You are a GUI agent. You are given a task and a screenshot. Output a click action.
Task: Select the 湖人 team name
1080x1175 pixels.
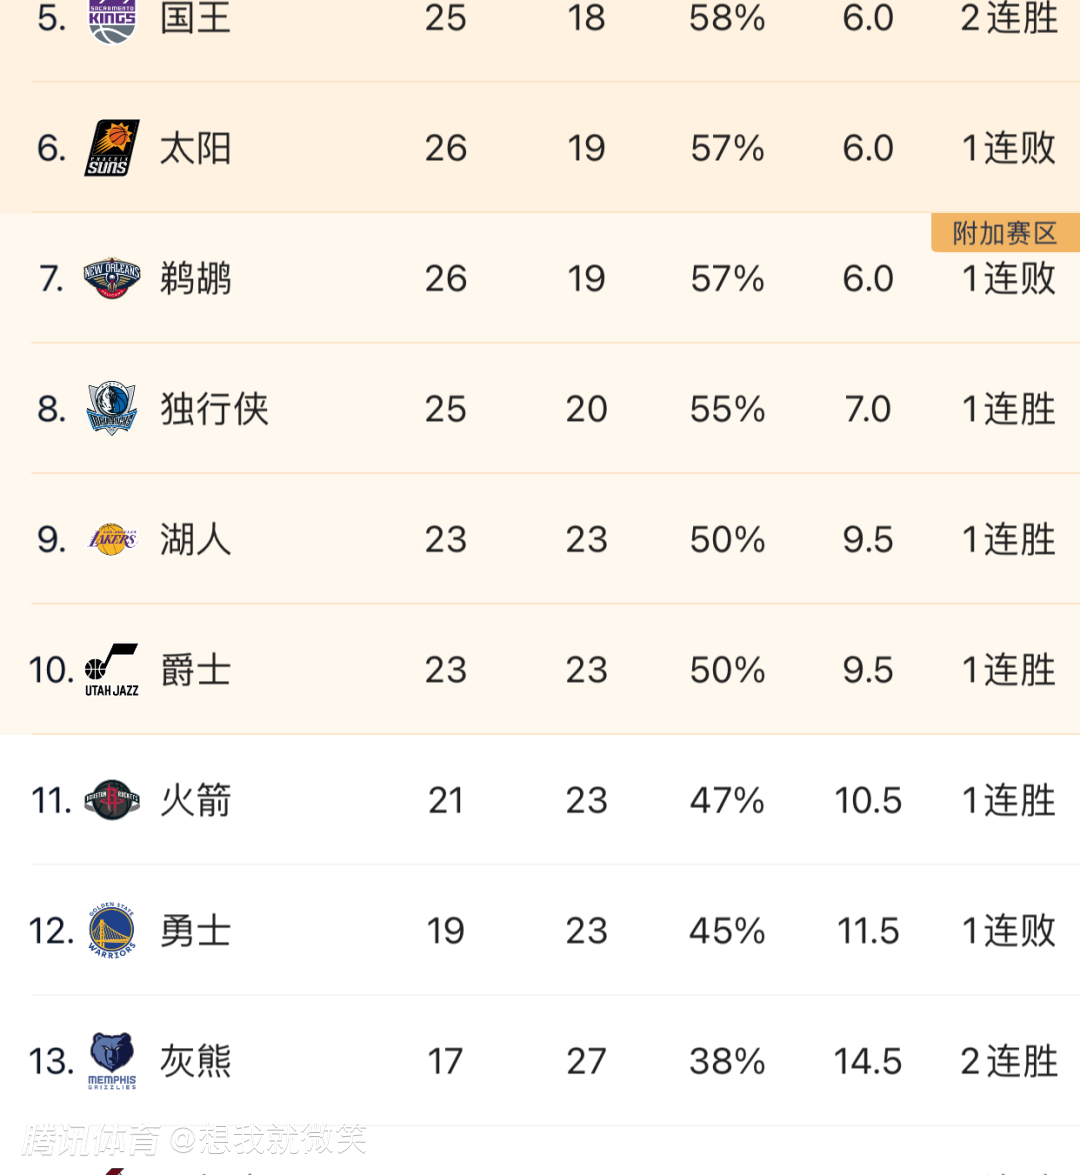pyautogui.click(x=196, y=539)
